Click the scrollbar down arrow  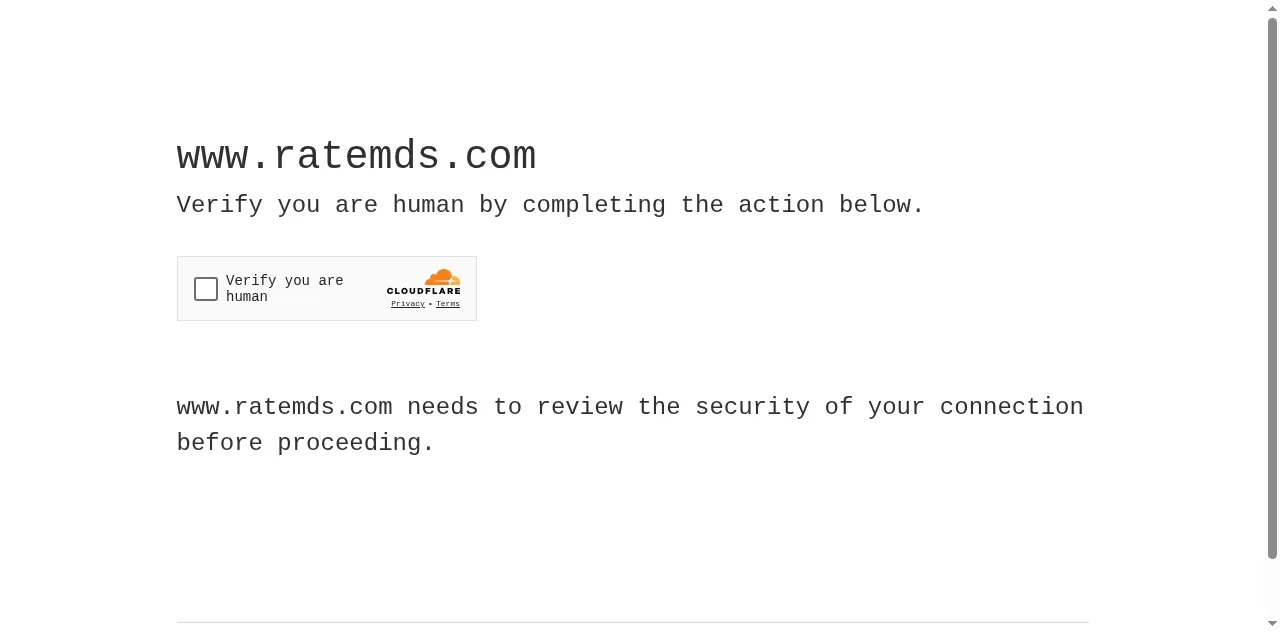[x=1273, y=624]
